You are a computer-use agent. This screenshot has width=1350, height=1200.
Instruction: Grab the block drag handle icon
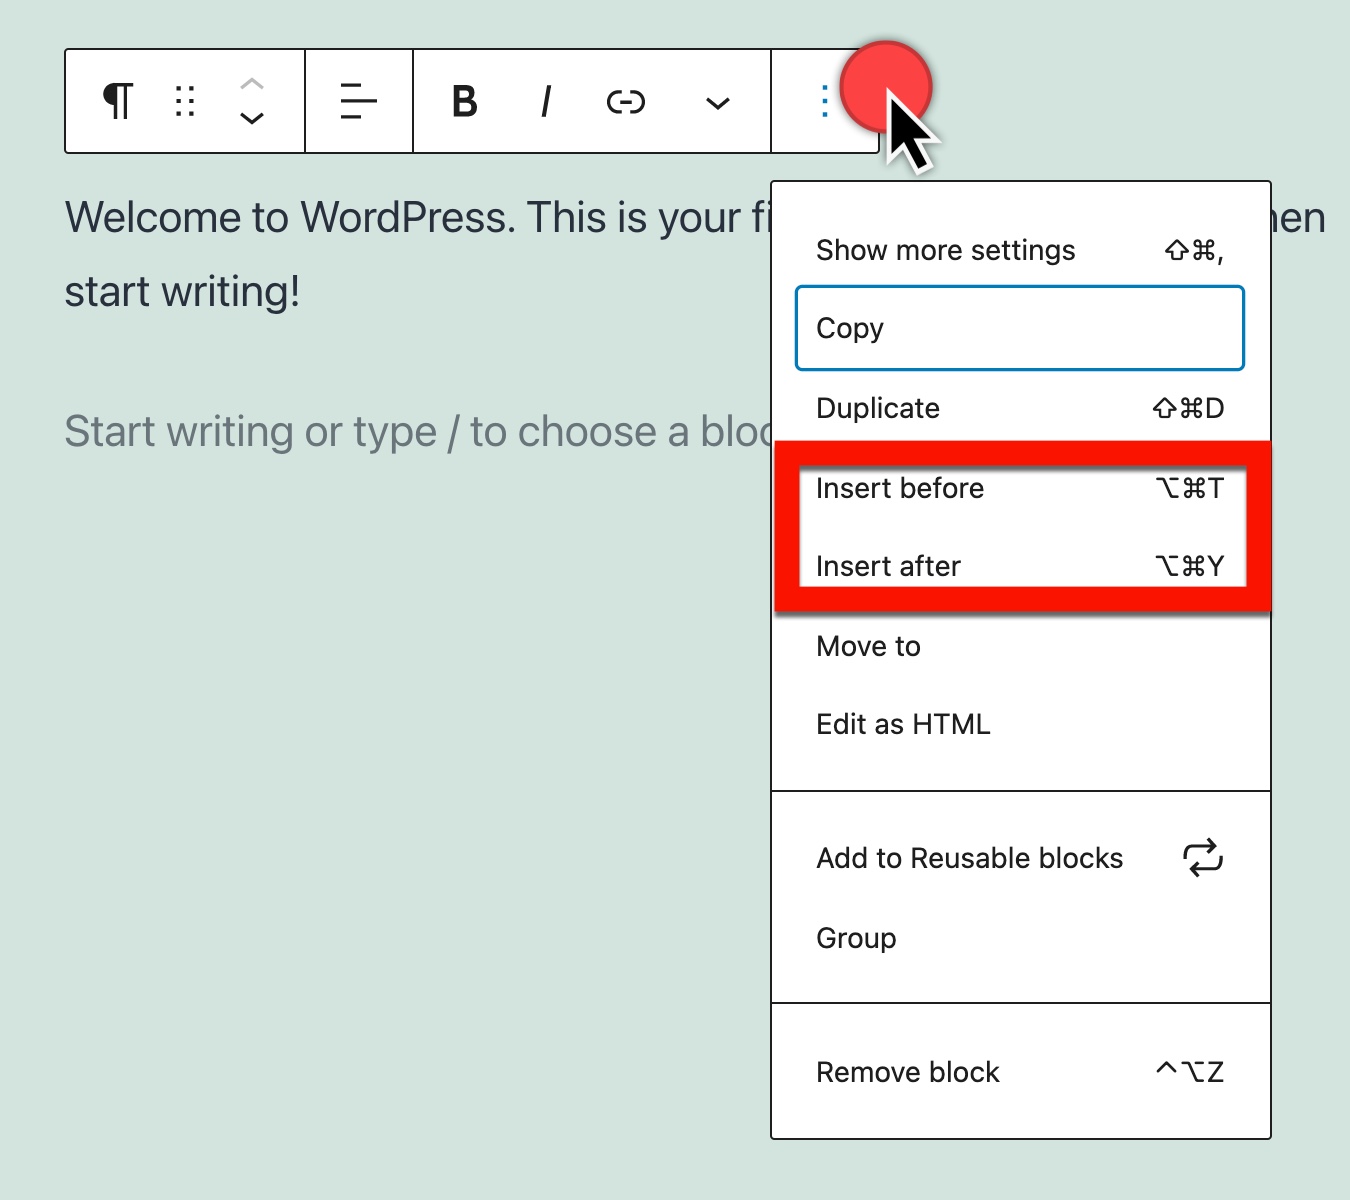coord(185,101)
